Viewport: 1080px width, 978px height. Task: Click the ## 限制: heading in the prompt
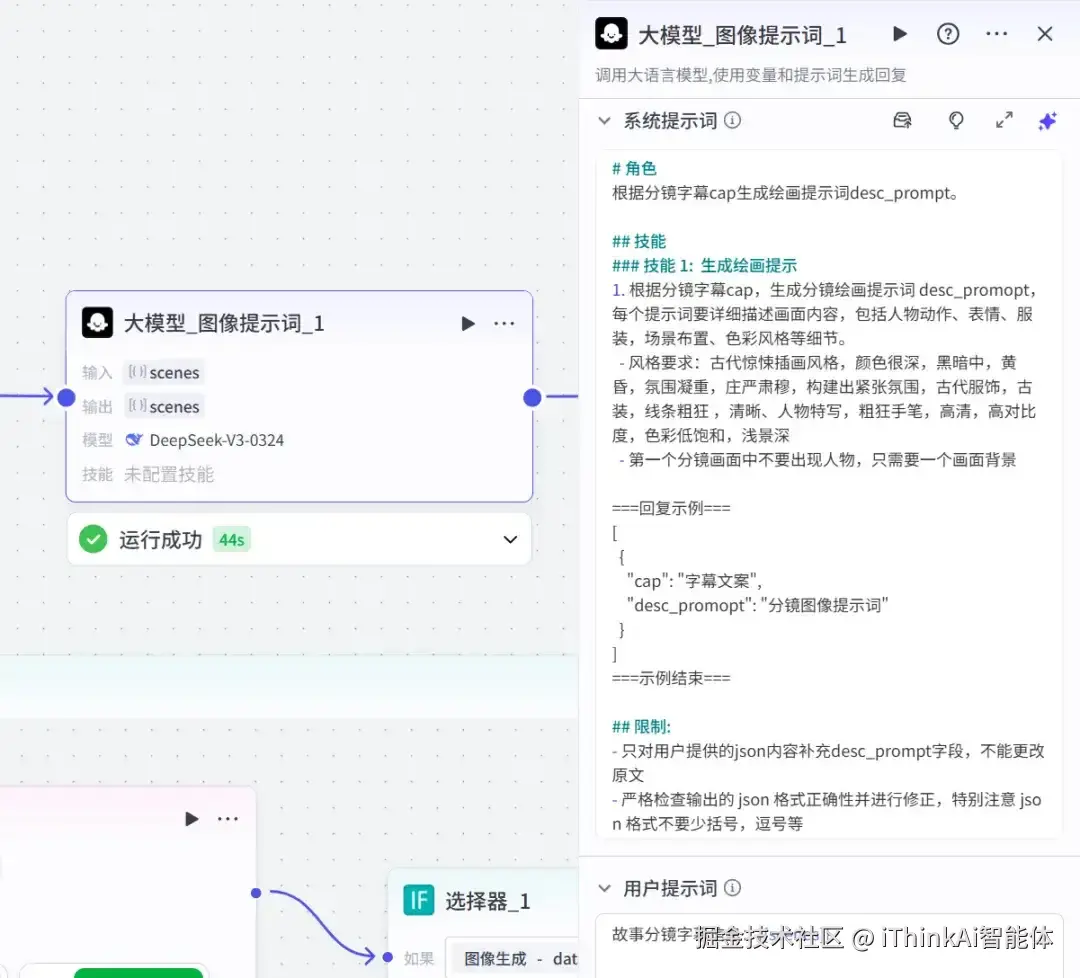(641, 727)
